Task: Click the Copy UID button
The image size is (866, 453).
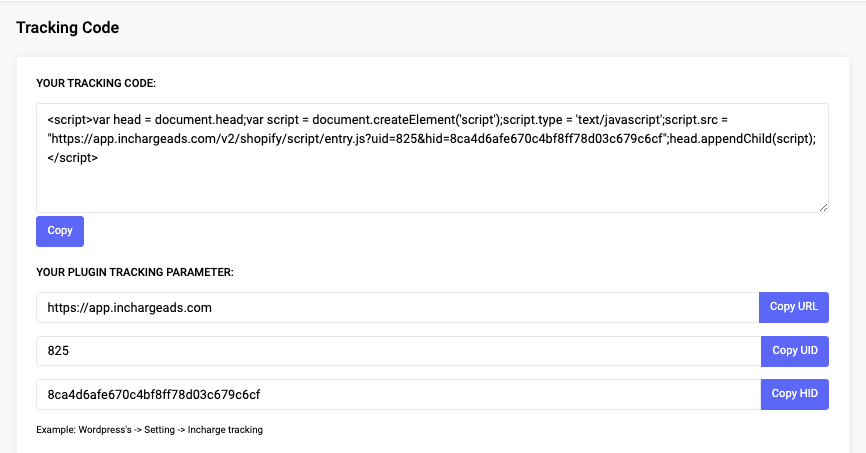Action: (x=795, y=351)
